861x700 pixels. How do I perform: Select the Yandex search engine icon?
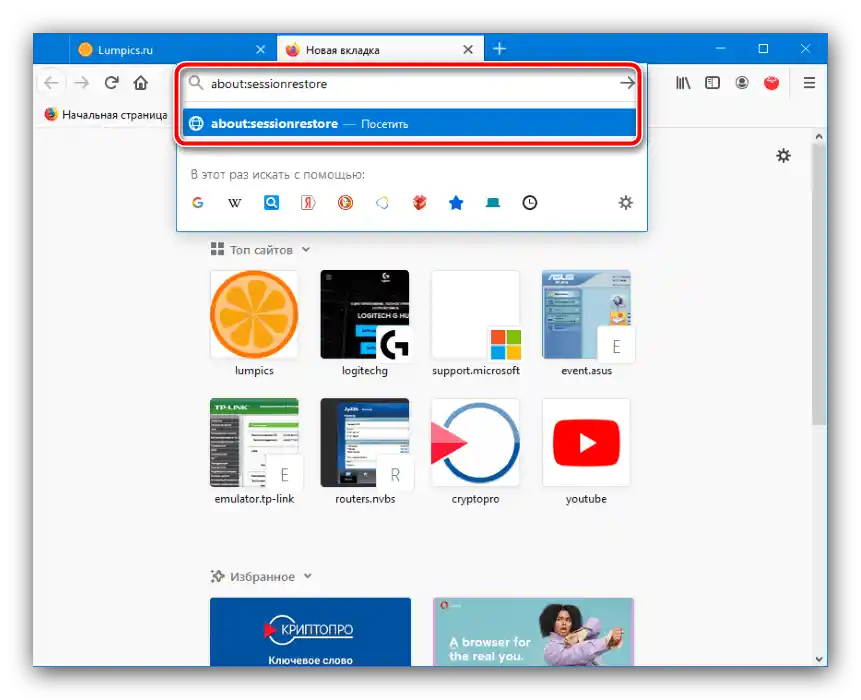(307, 202)
